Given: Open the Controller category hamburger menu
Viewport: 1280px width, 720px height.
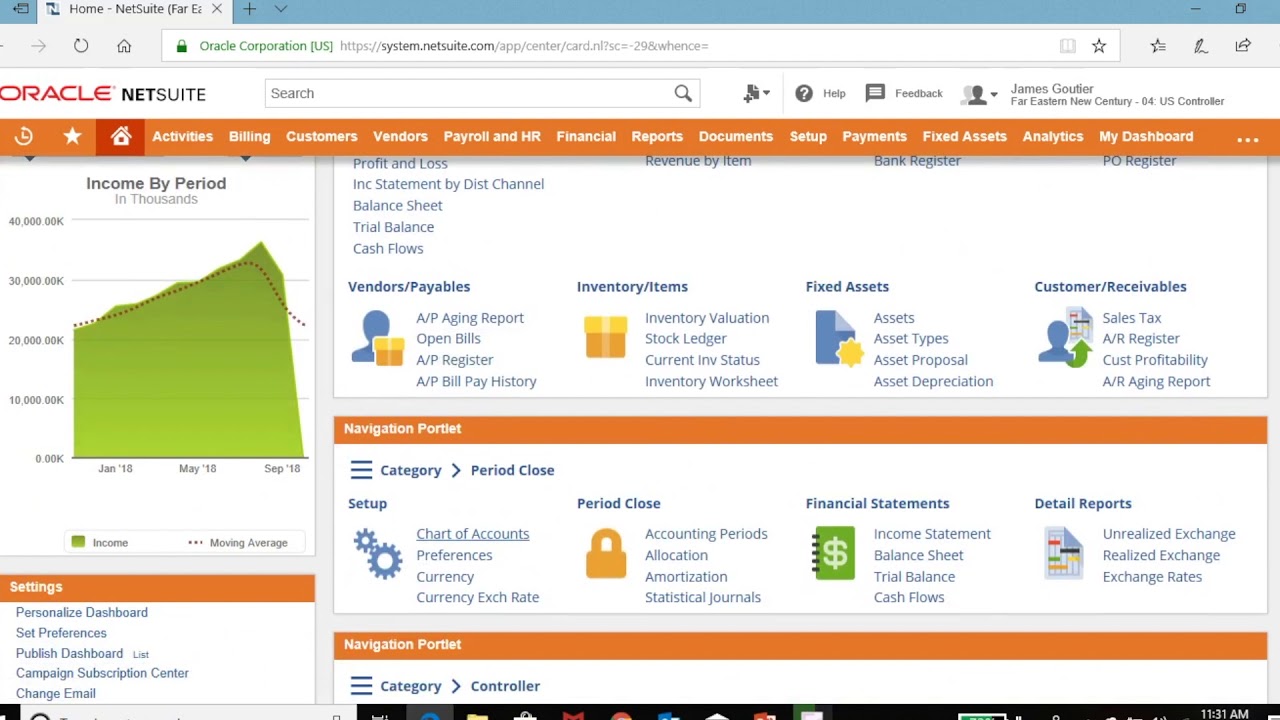Looking at the screenshot, I should coord(361,686).
